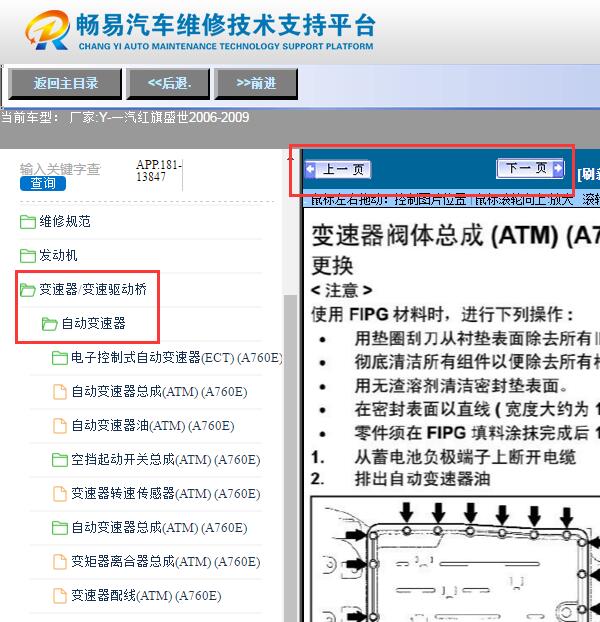
Task: Click the document icon beside 变矩器离合器总成
Action: [60, 562]
